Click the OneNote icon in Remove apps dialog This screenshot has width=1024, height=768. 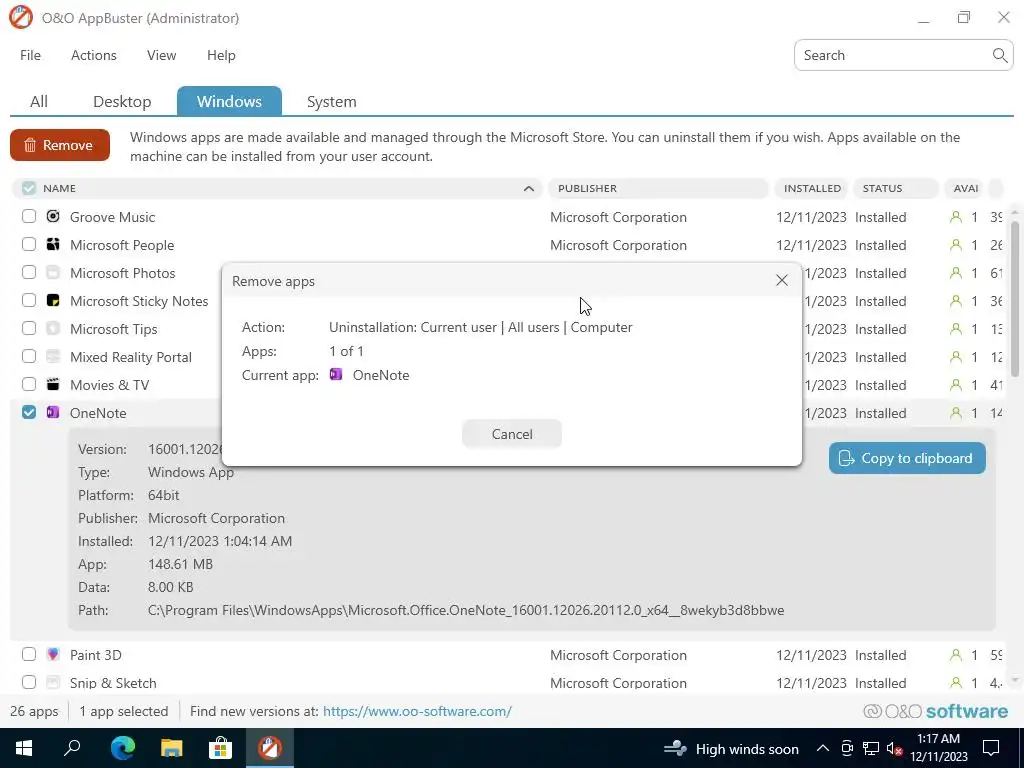pyautogui.click(x=336, y=375)
